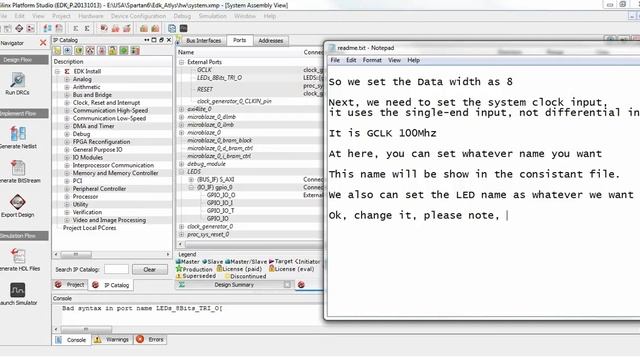Expand the General Purpose IO category

(x=67, y=150)
